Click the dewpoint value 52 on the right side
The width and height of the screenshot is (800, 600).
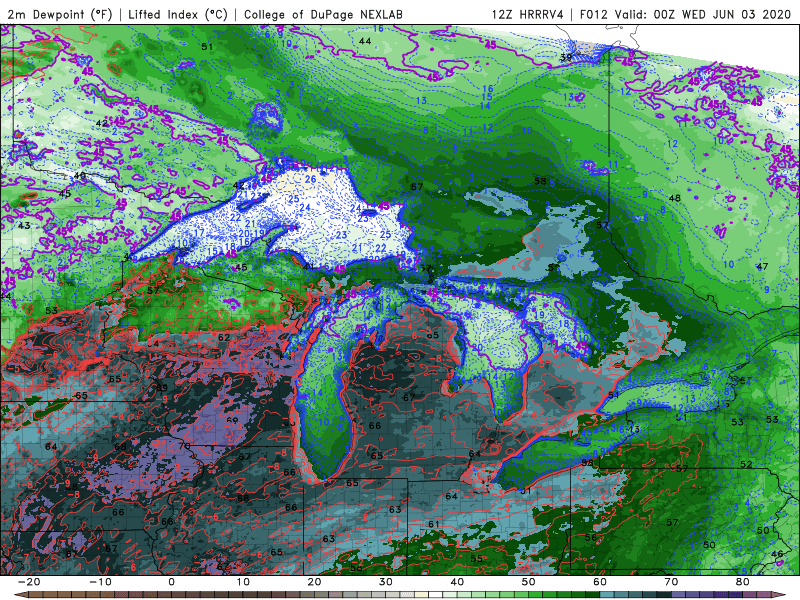coord(746,464)
